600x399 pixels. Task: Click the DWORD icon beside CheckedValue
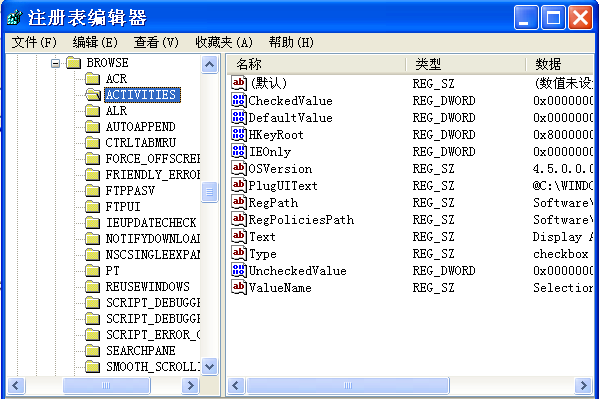click(x=239, y=100)
